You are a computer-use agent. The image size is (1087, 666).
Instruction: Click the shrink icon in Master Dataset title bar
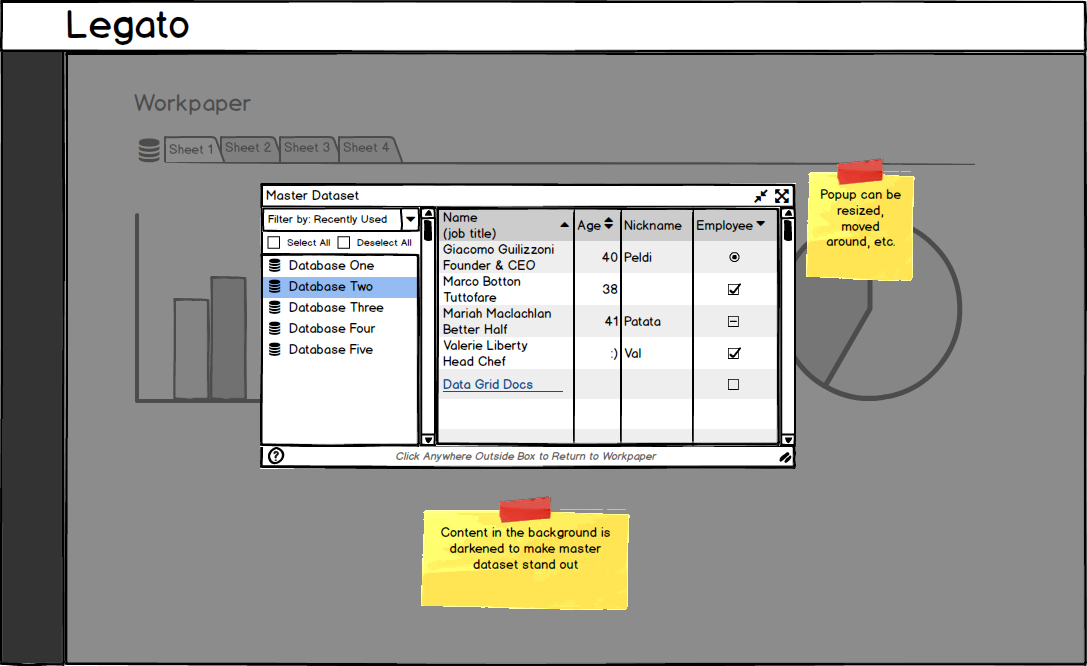[761, 196]
